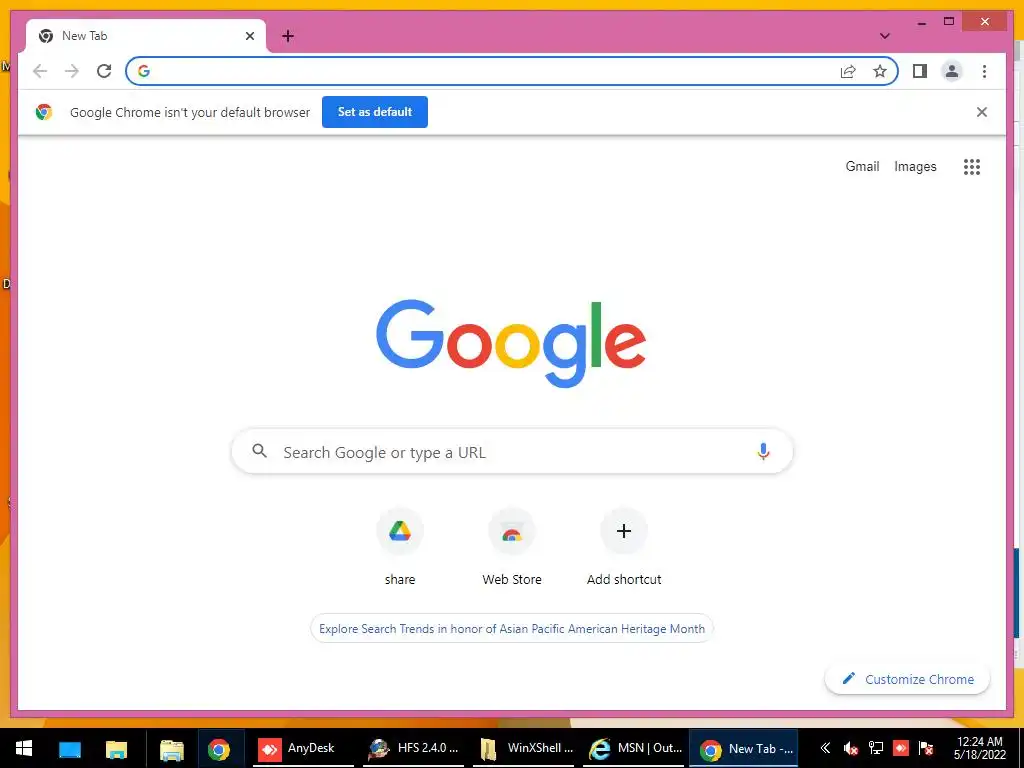Screen dimensions: 1024x768
Task: Open the pinned Chrome taskbar icon
Action: [x=219, y=748]
